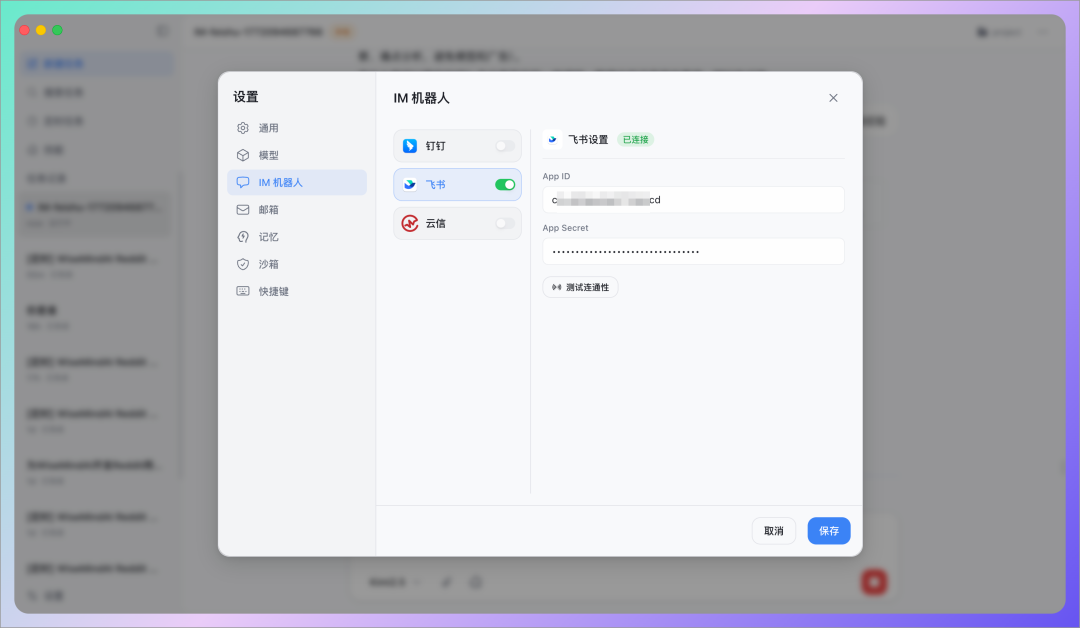Viewport: 1080px width, 628px height.
Task: Click the General settings gear icon
Action: point(243,128)
